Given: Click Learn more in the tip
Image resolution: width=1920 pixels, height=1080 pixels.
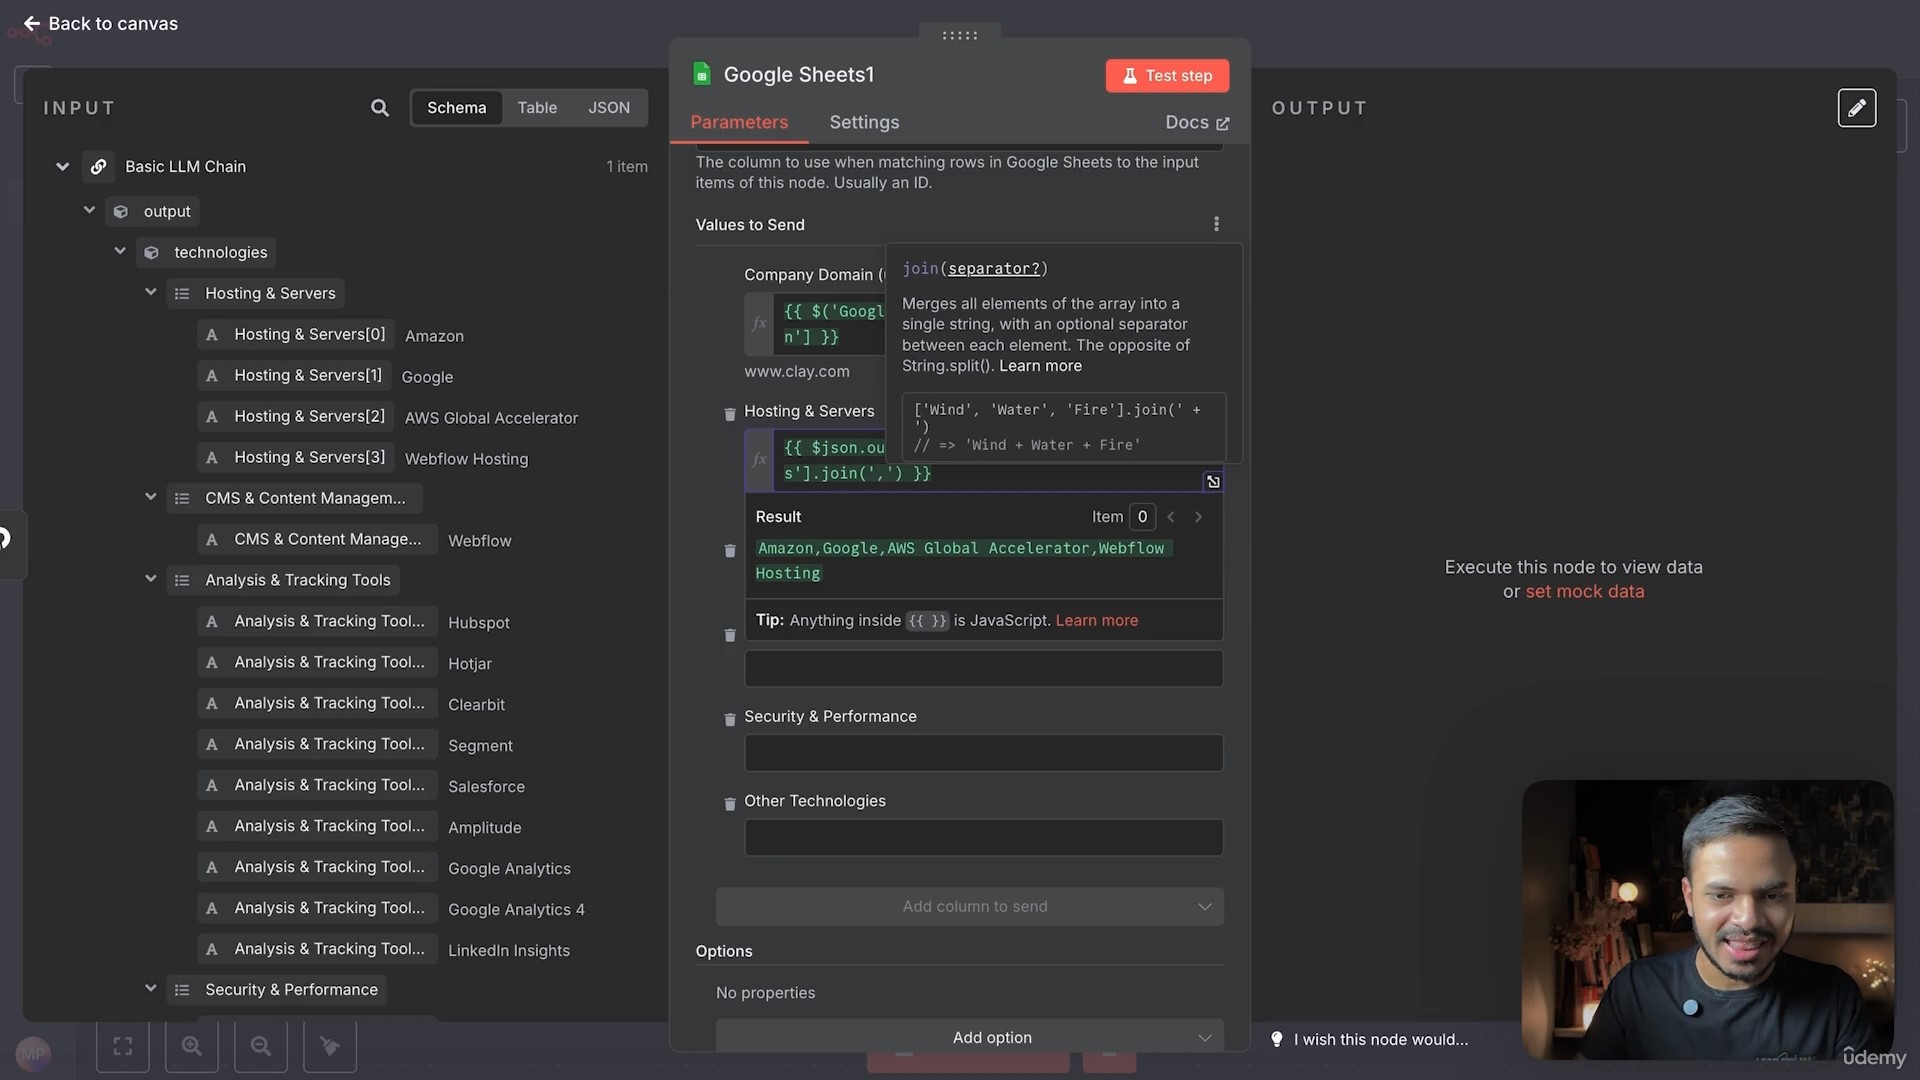Looking at the screenshot, I should coord(1096,621).
